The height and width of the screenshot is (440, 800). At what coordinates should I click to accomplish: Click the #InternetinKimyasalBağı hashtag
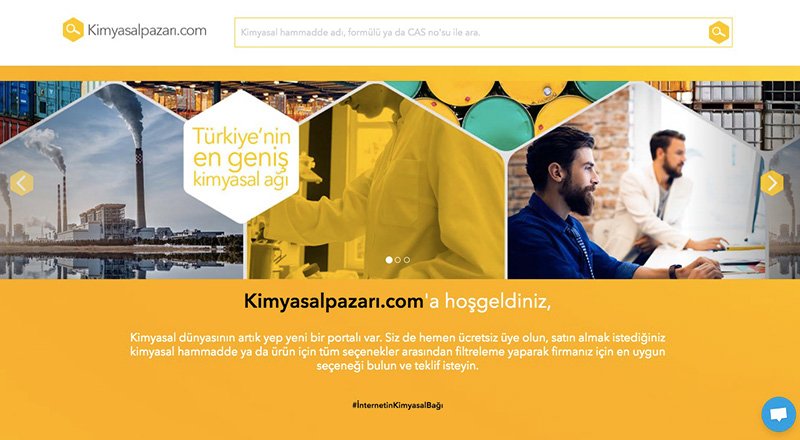click(397, 405)
